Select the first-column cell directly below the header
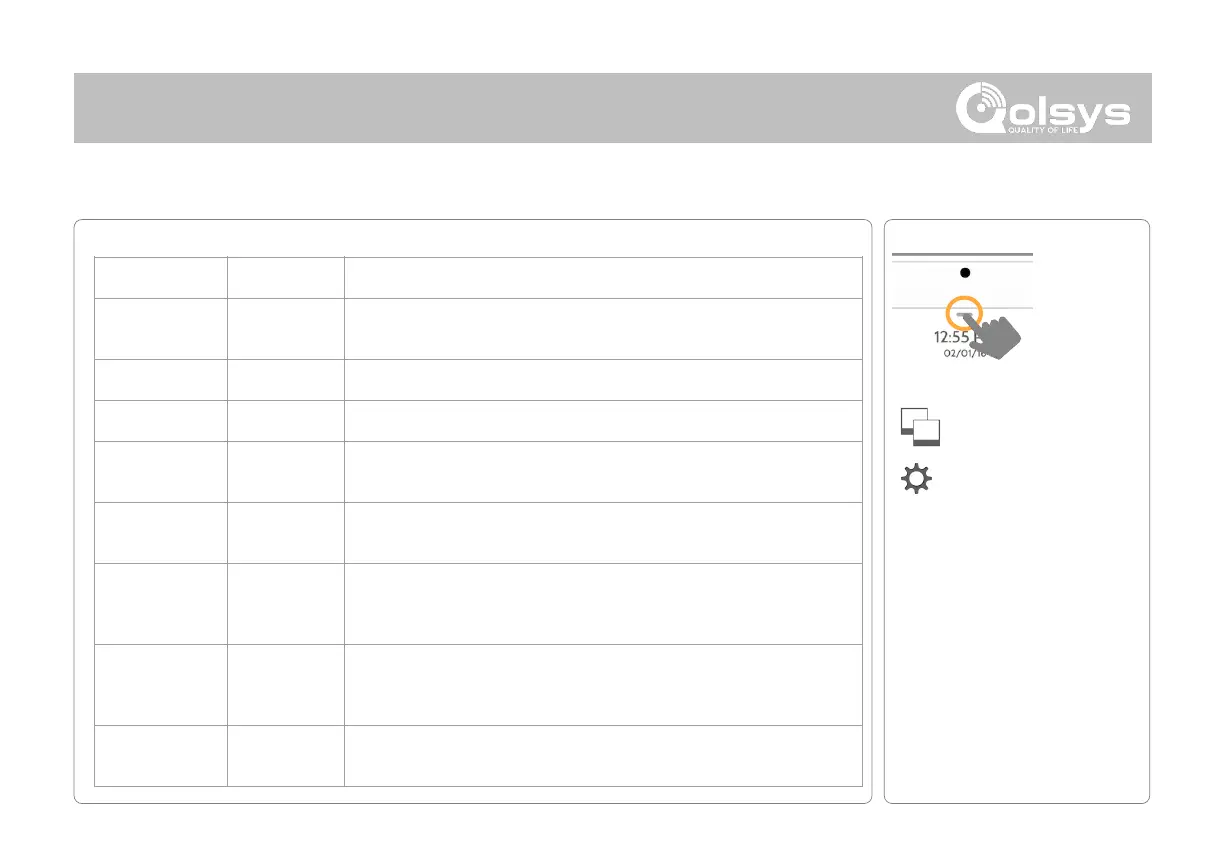This screenshot has height=864, width=1224. (160, 328)
